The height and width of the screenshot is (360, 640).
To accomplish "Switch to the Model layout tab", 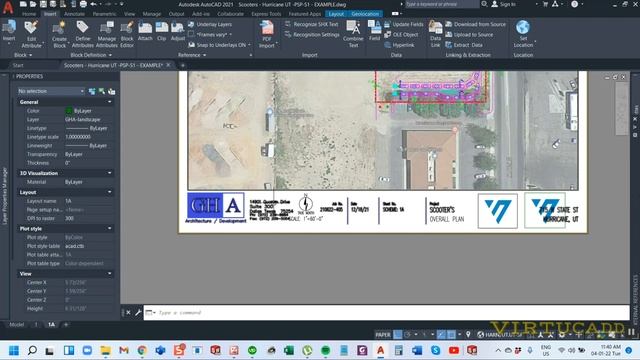I will coord(17,325).
